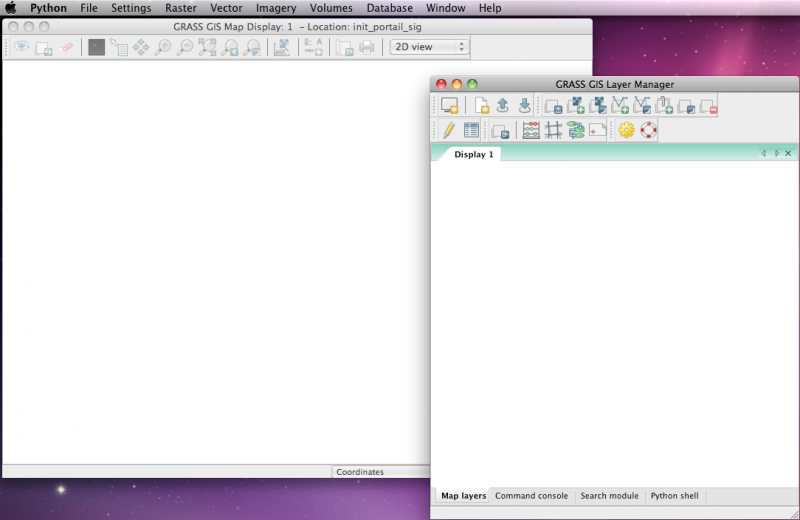
Task: Click the Erase display eraser icon
Action: point(67,47)
